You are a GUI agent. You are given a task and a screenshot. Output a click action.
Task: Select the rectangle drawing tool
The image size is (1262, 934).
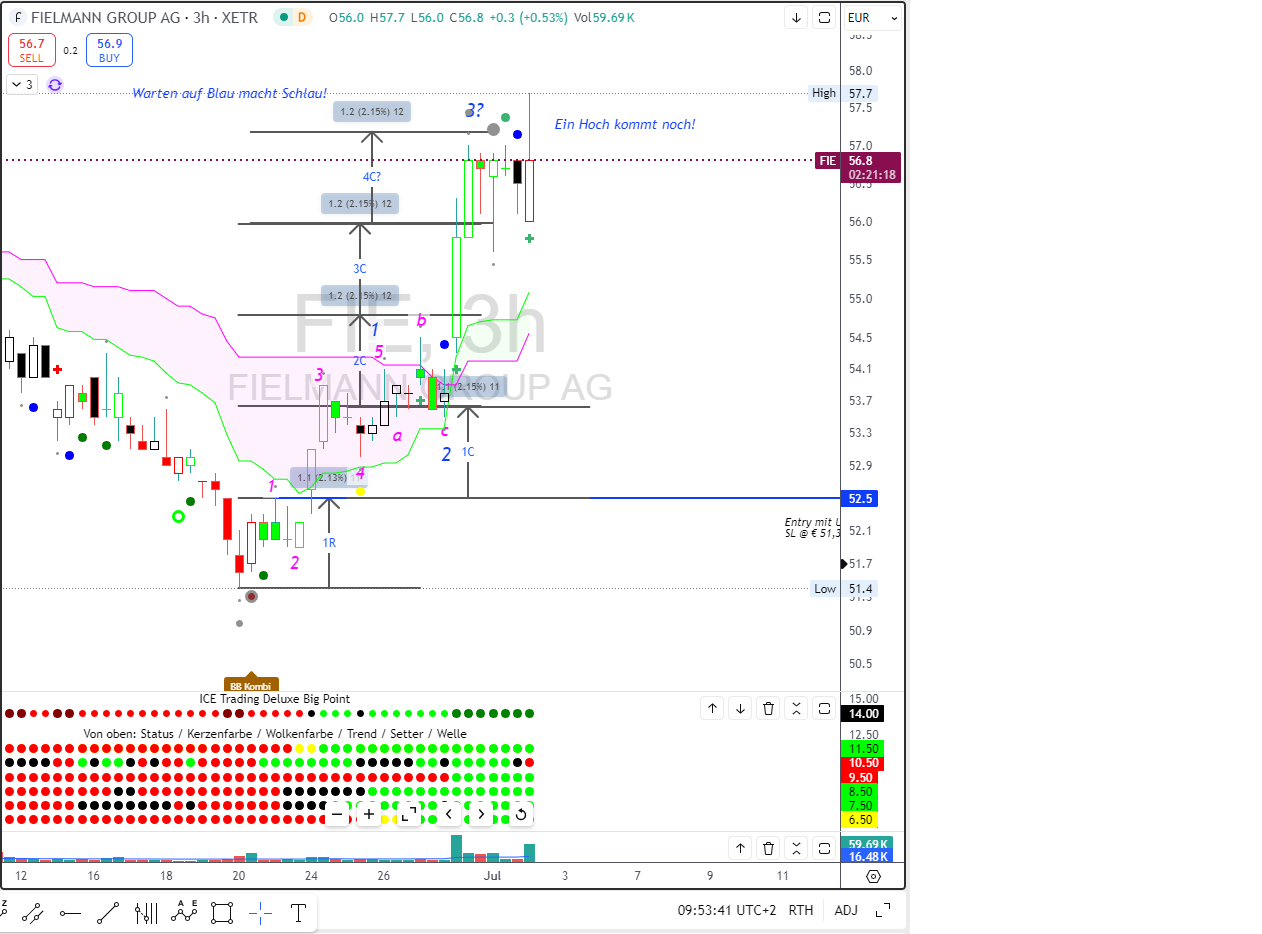[x=222, y=912]
